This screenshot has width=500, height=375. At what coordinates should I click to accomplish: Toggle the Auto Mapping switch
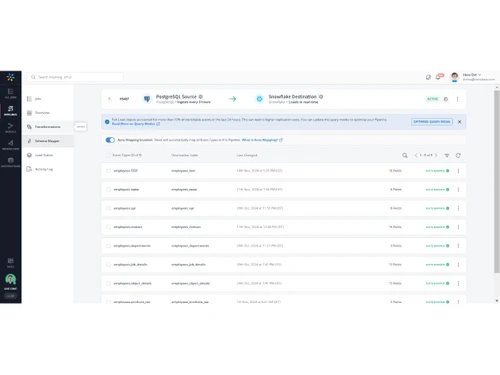[x=110, y=140]
